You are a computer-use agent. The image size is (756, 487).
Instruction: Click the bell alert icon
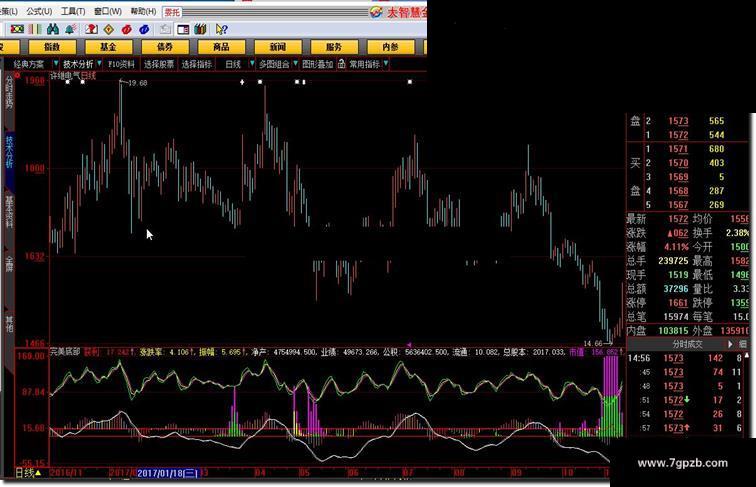click(x=70, y=29)
